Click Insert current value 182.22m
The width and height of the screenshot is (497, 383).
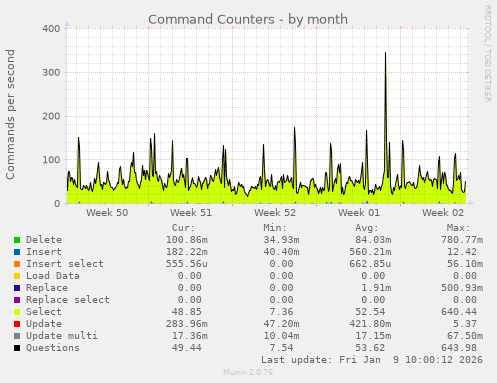pyautogui.click(x=187, y=252)
